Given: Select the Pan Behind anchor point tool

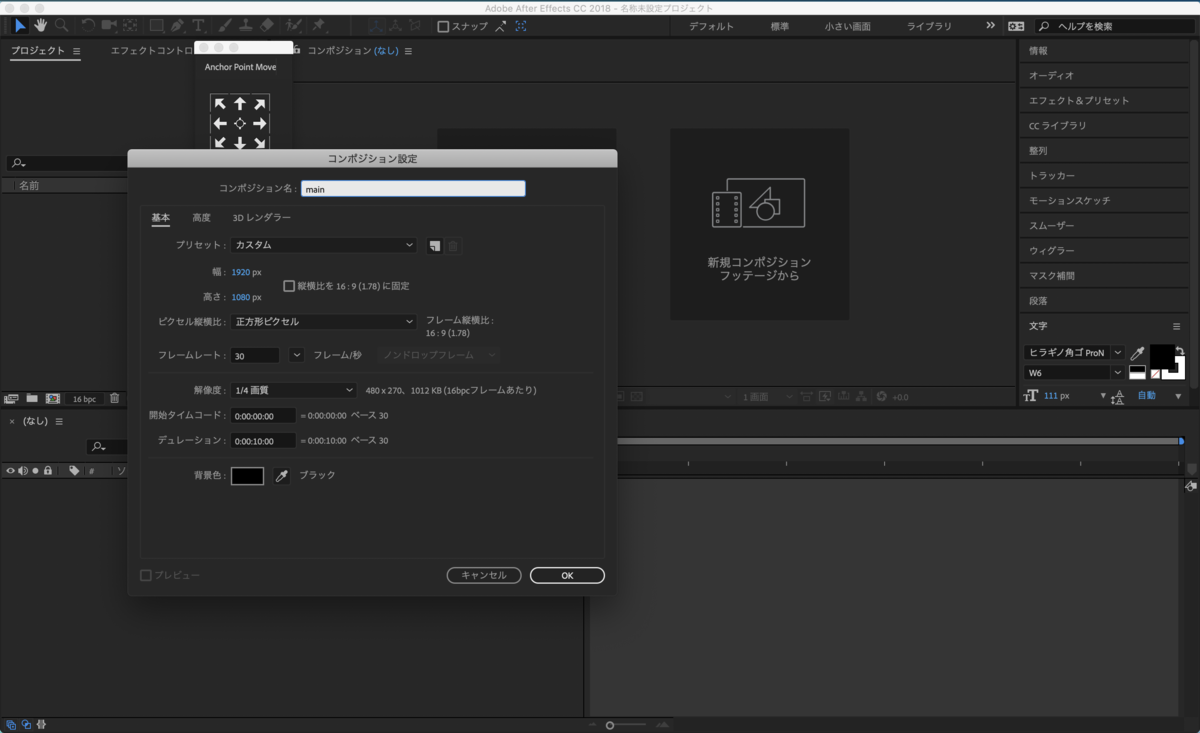Looking at the screenshot, I should pyautogui.click(x=130, y=25).
